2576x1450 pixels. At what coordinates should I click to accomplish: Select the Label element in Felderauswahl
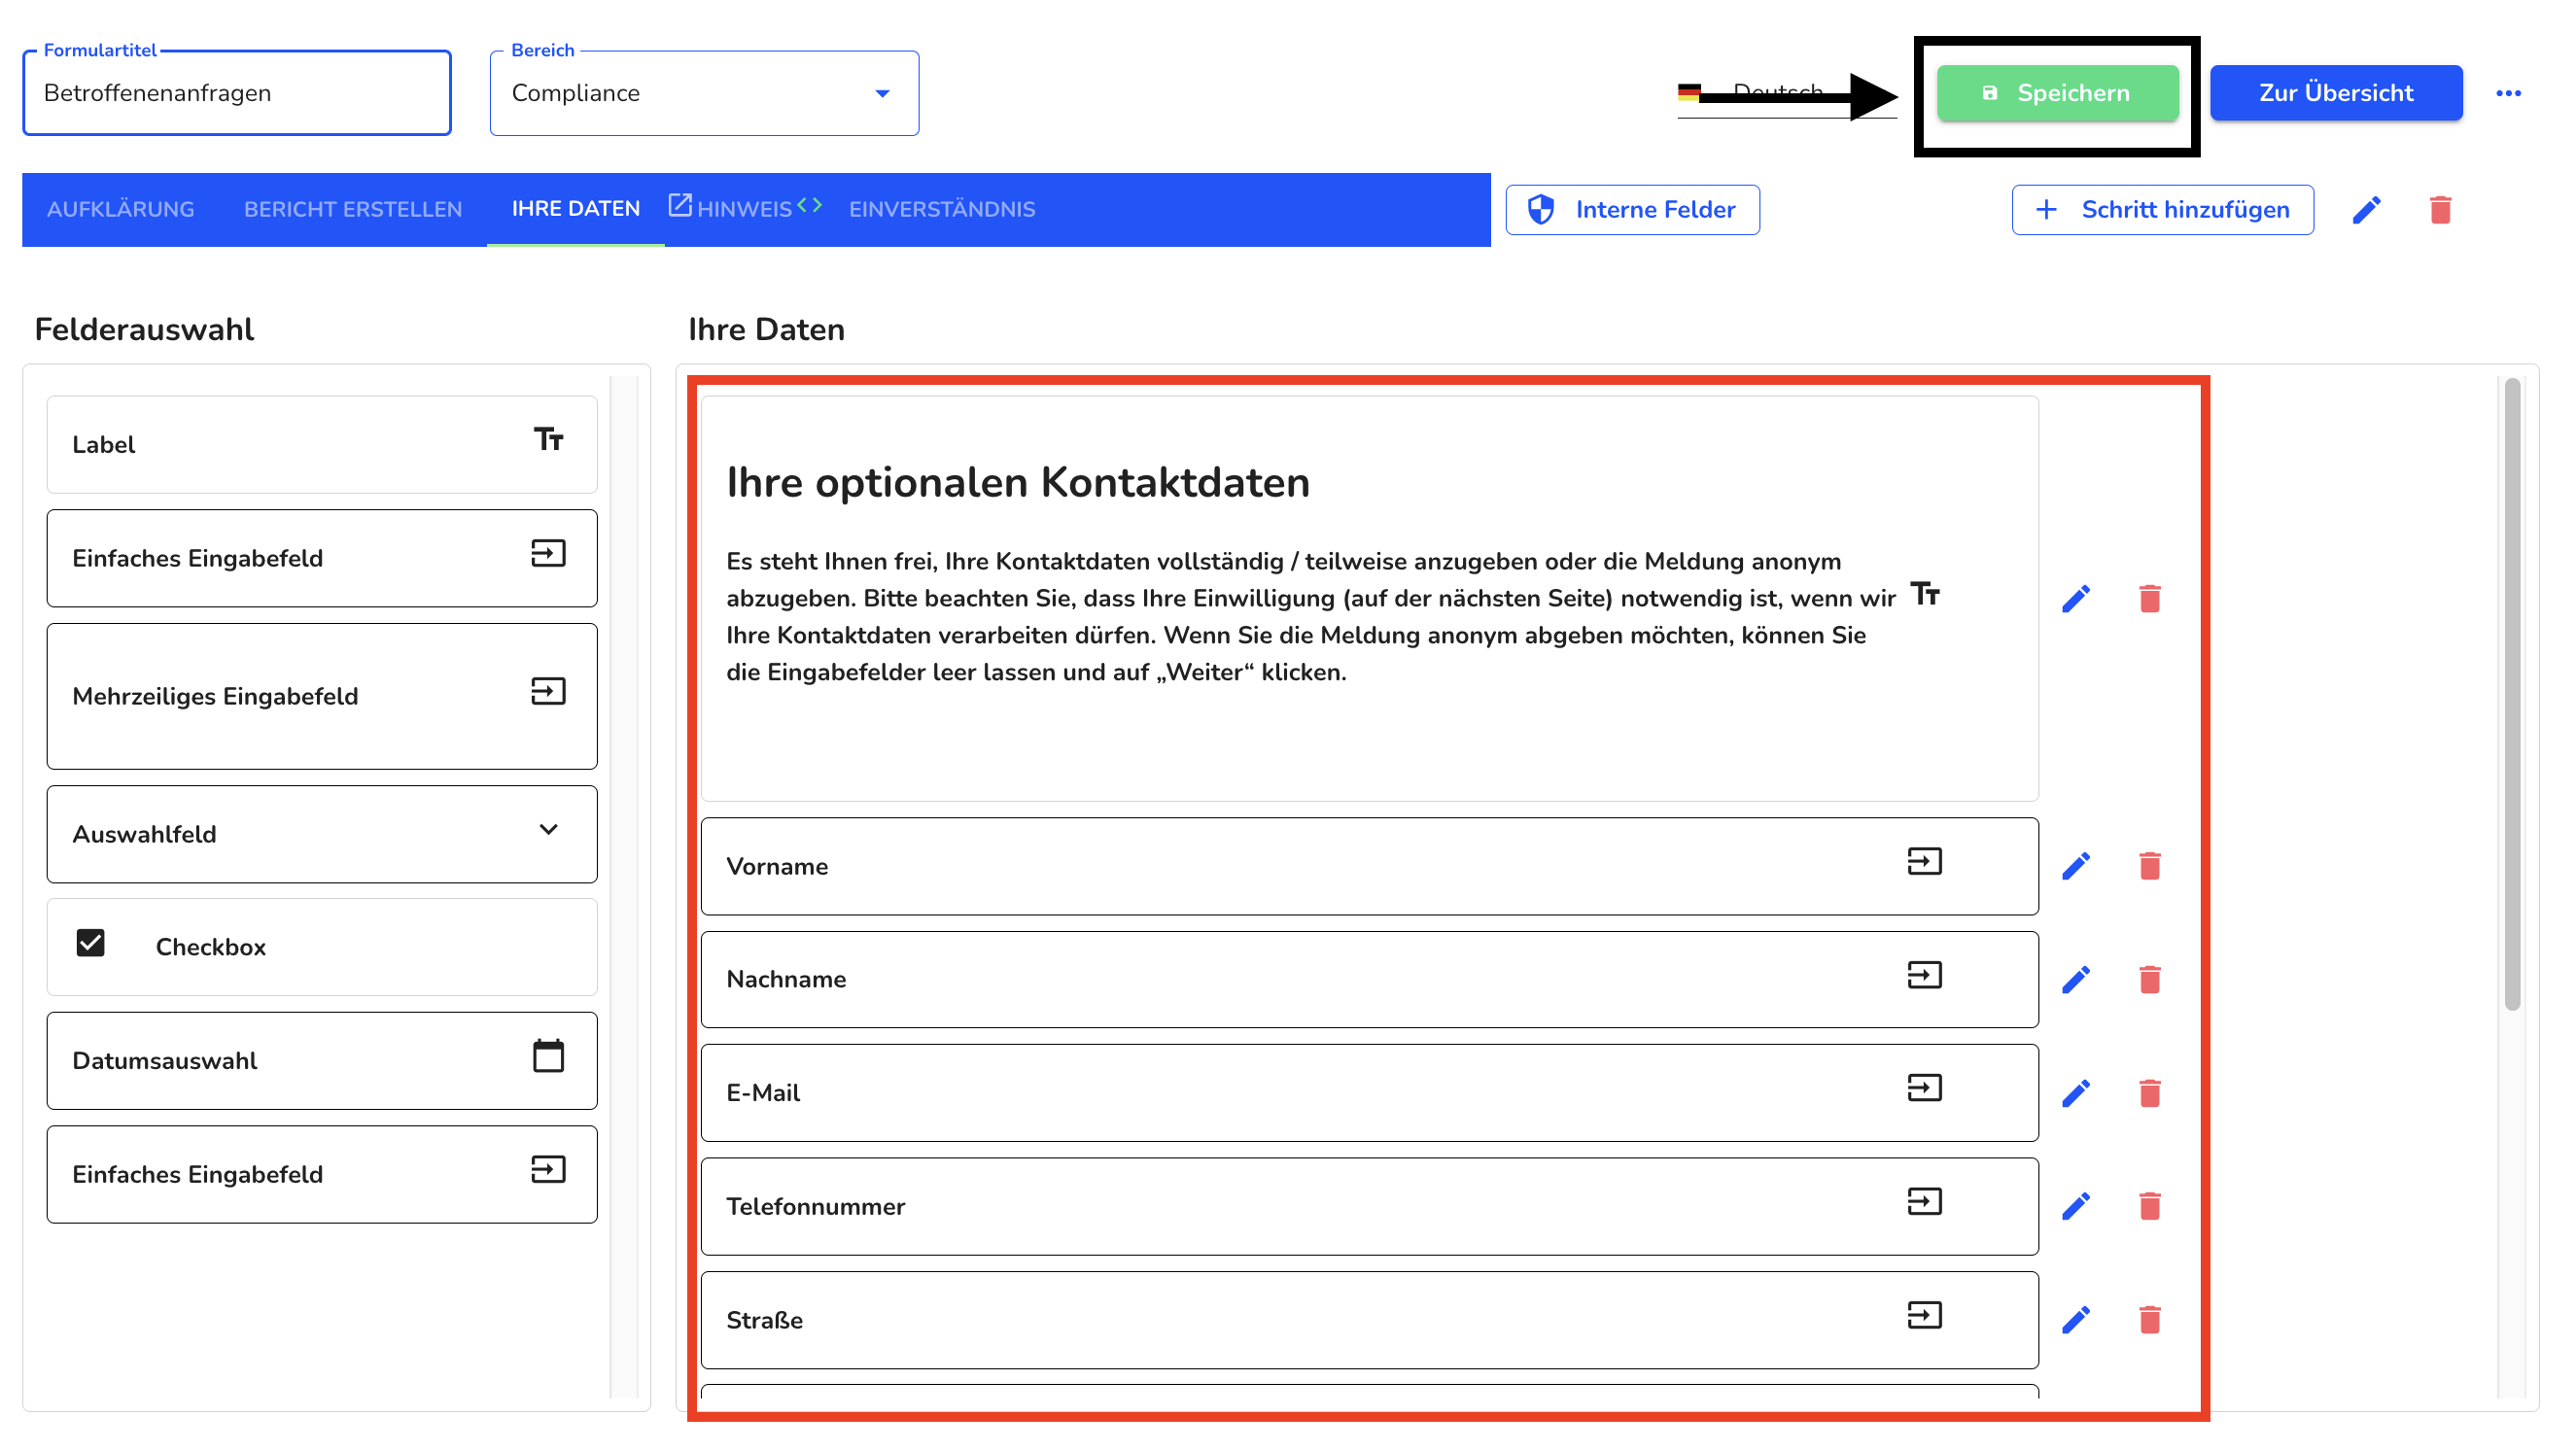(x=322, y=445)
